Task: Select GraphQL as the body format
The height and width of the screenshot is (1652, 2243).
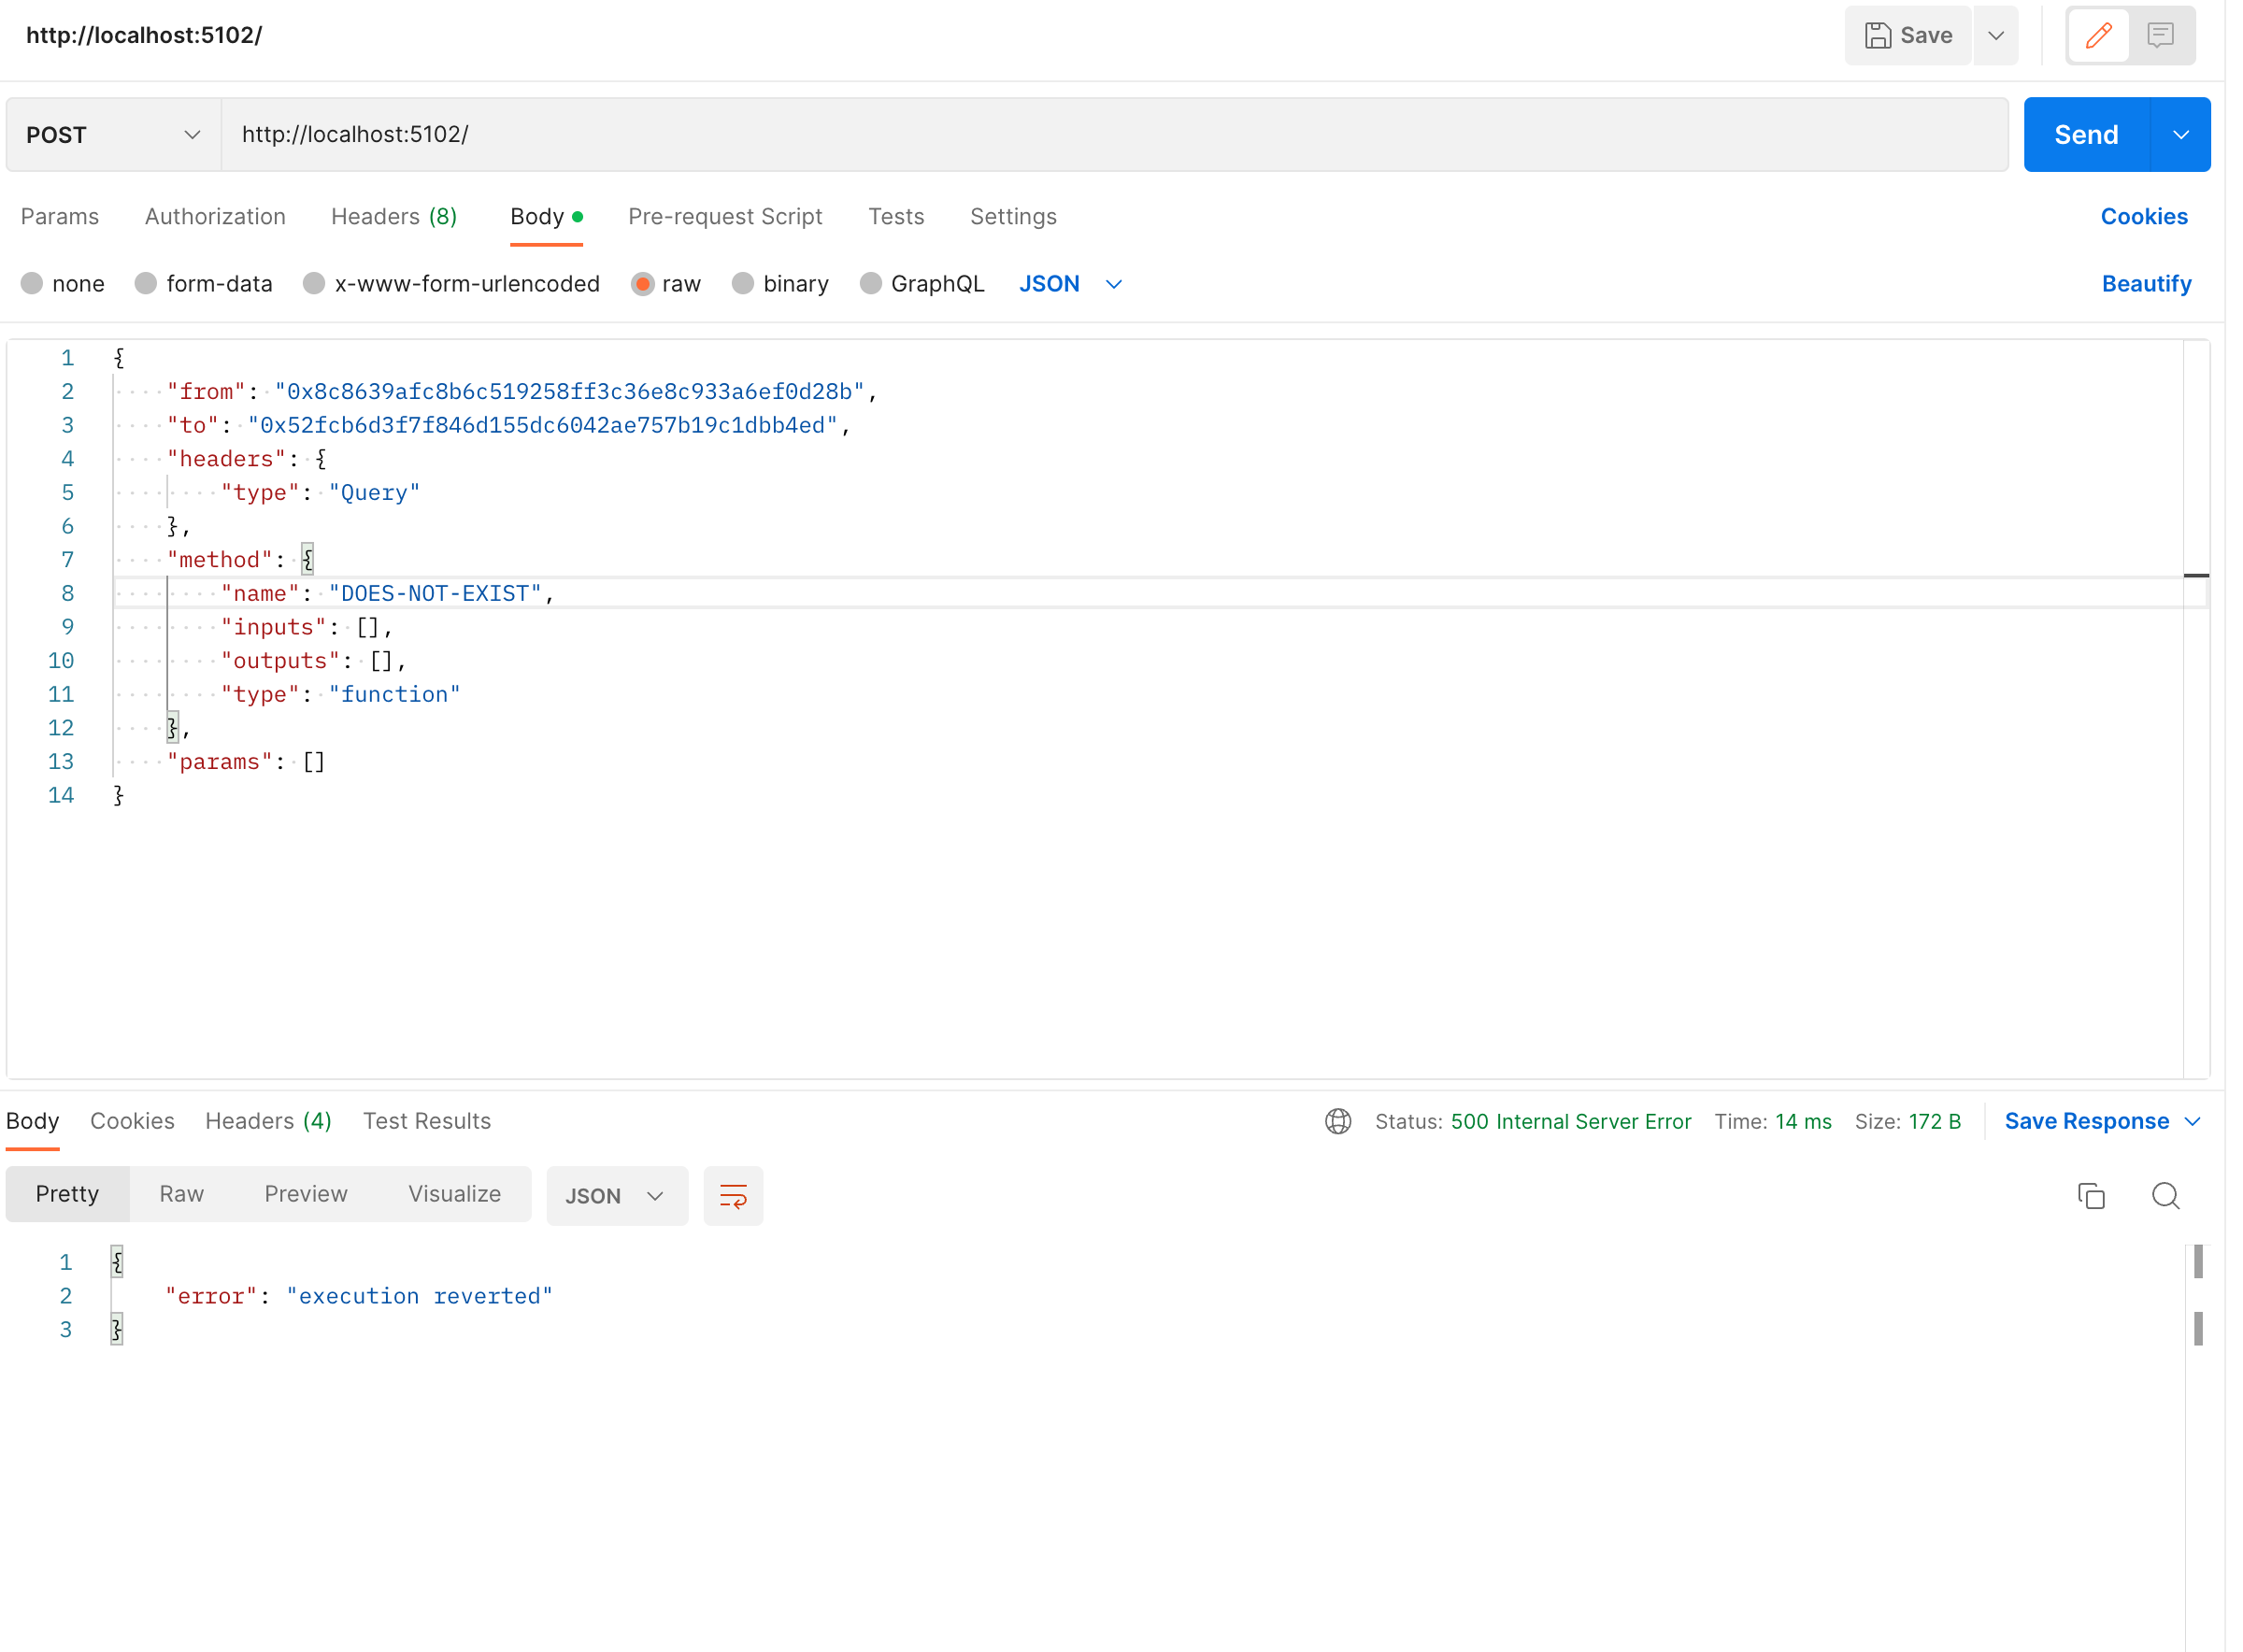Action: click(921, 283)
